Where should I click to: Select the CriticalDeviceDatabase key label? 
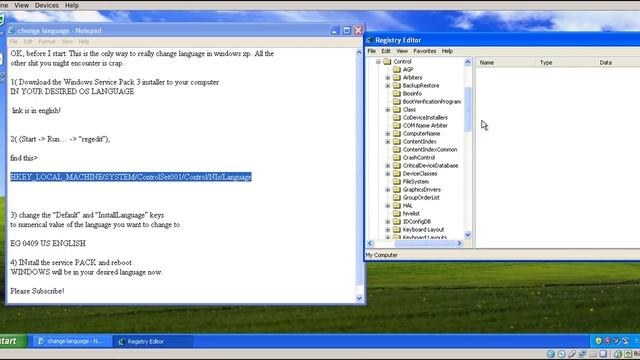430,166
